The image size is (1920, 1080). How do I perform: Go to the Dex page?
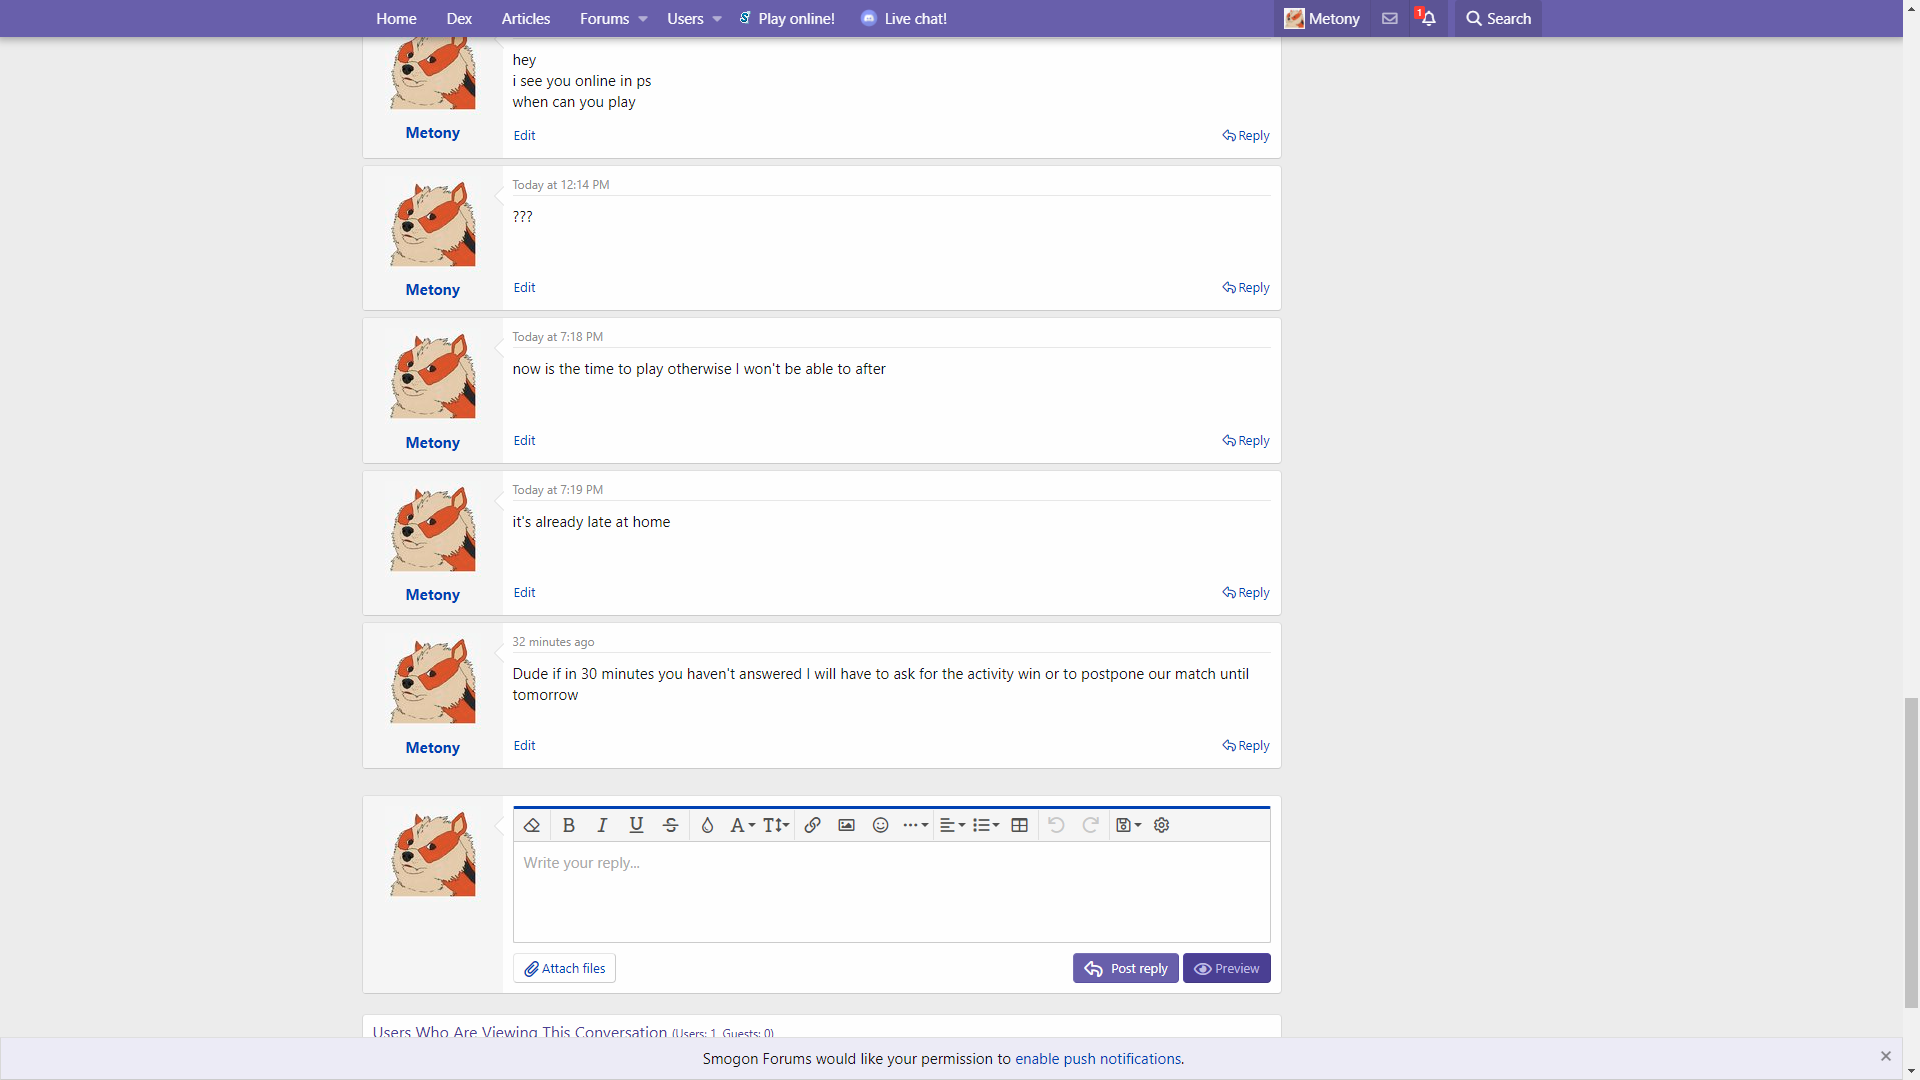point(459,18)
